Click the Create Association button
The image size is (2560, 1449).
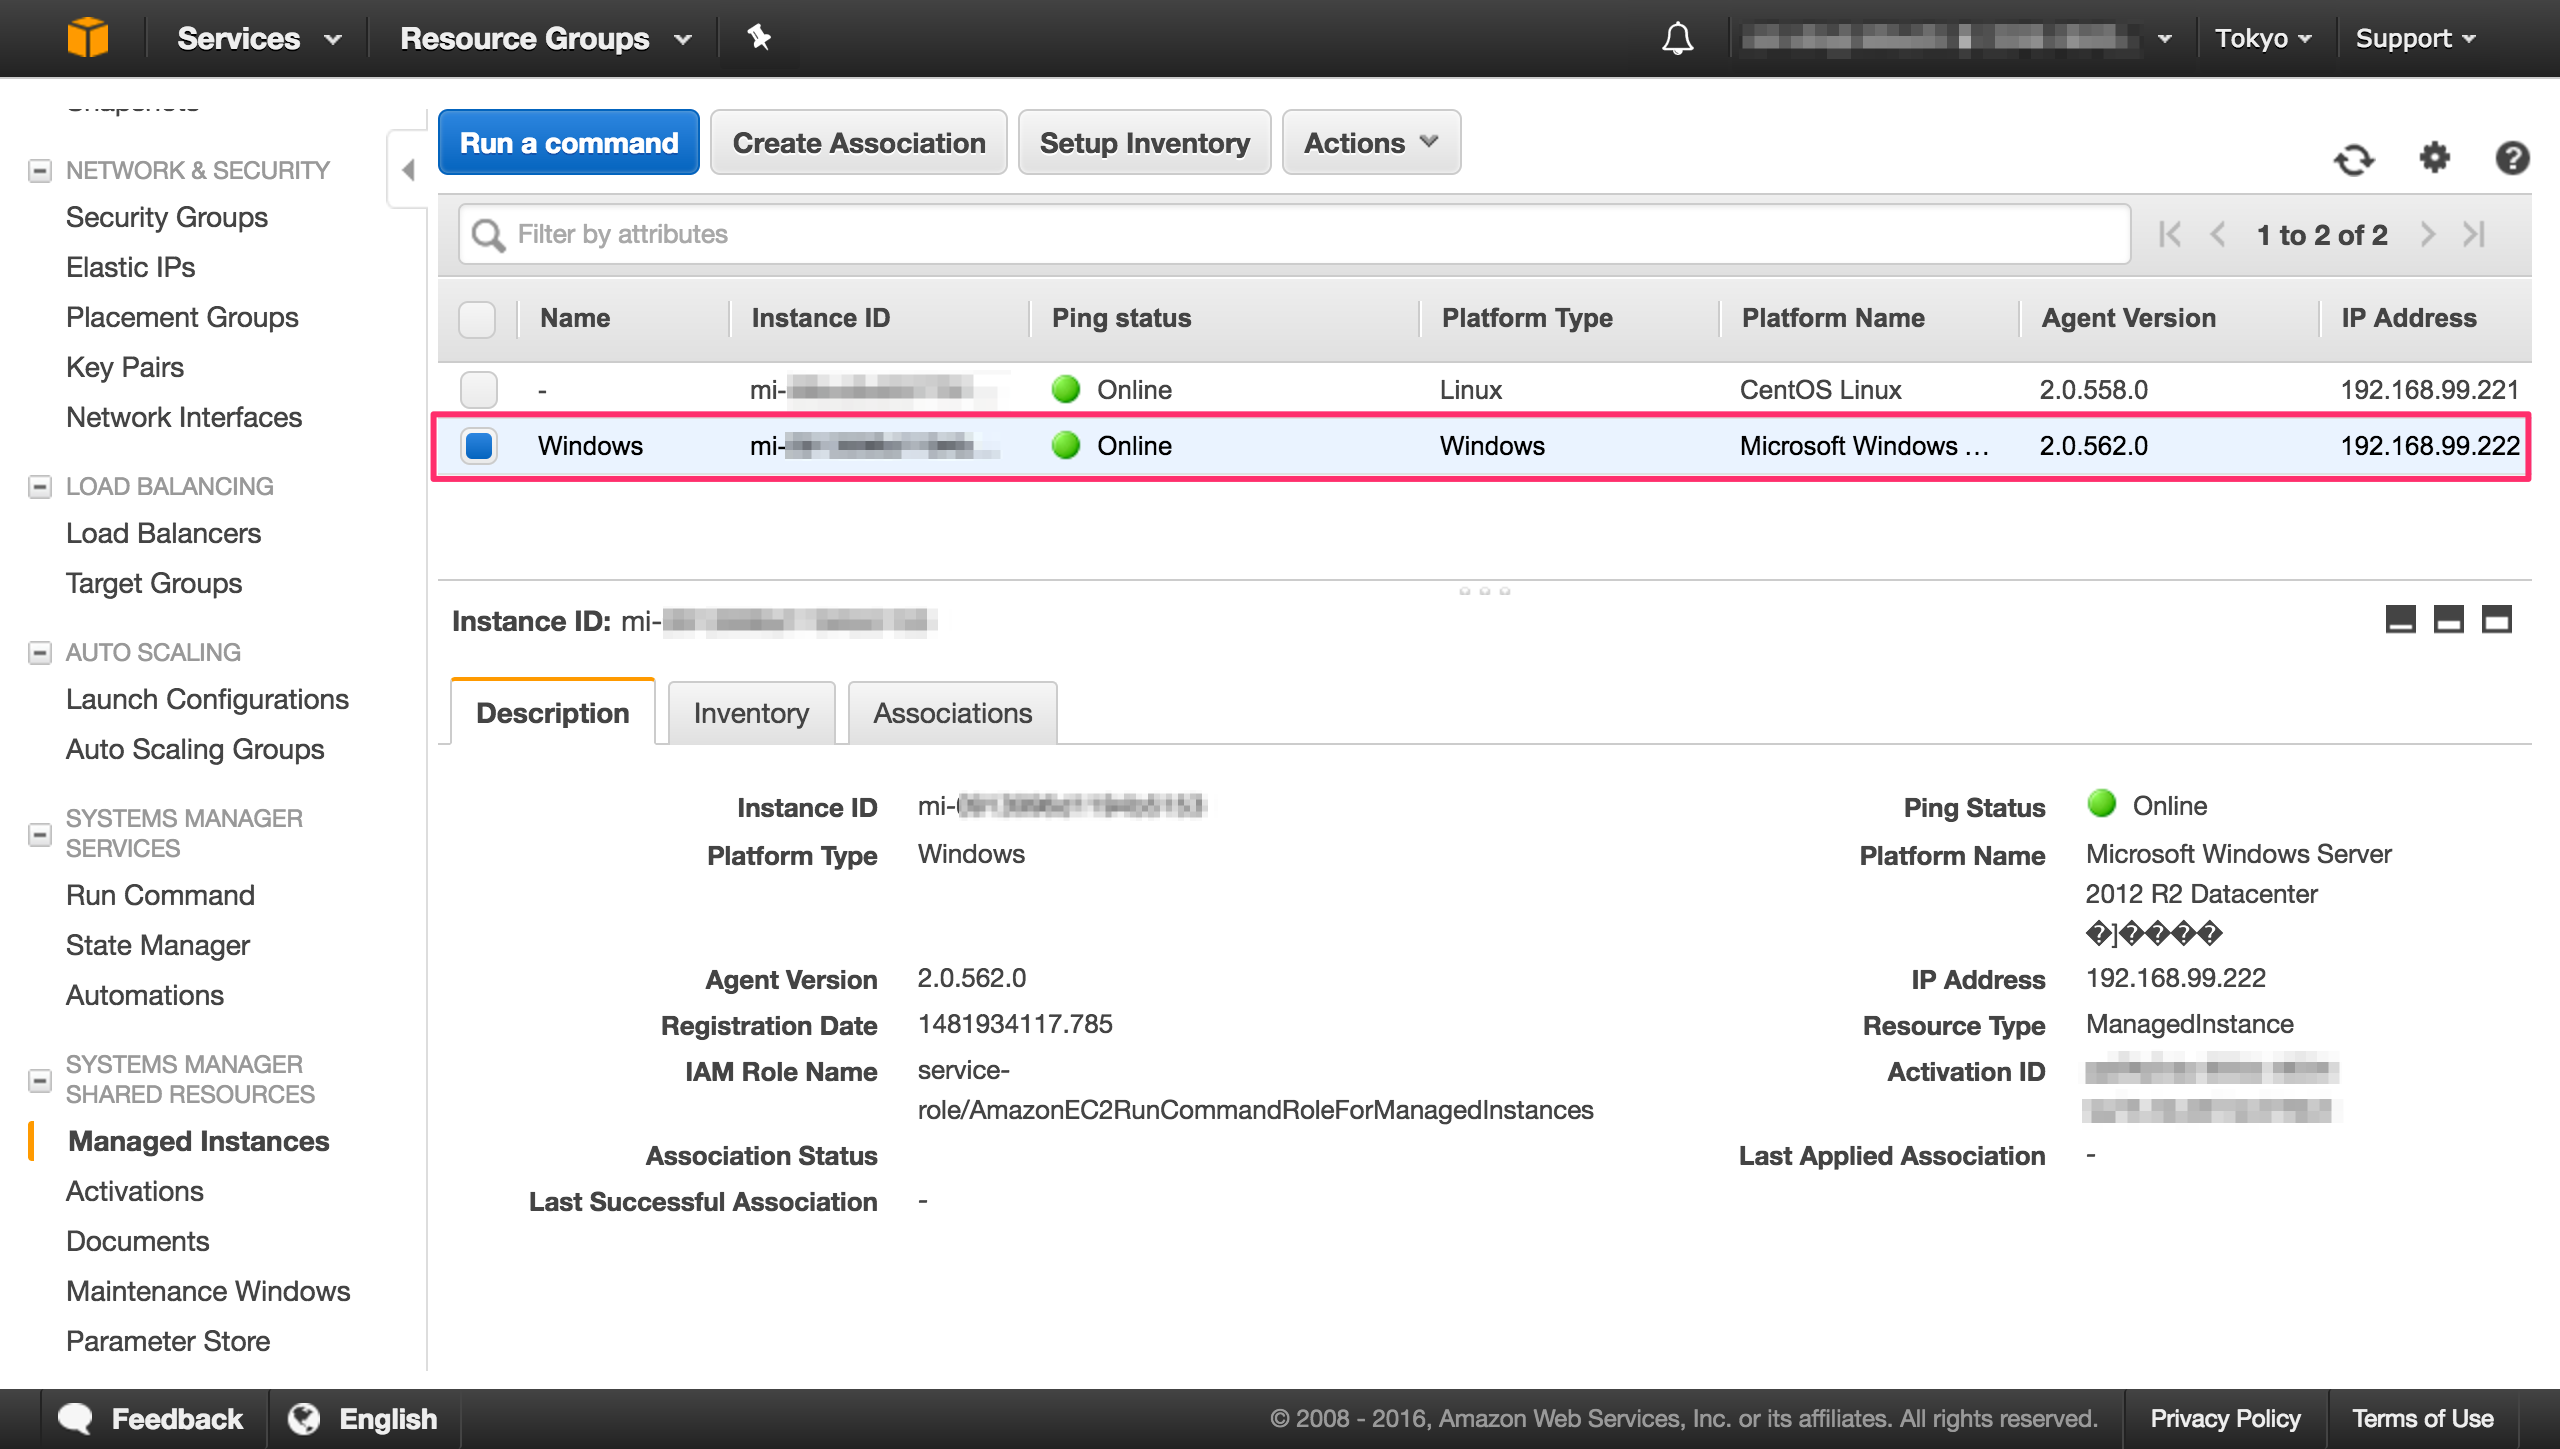[857, 142]
